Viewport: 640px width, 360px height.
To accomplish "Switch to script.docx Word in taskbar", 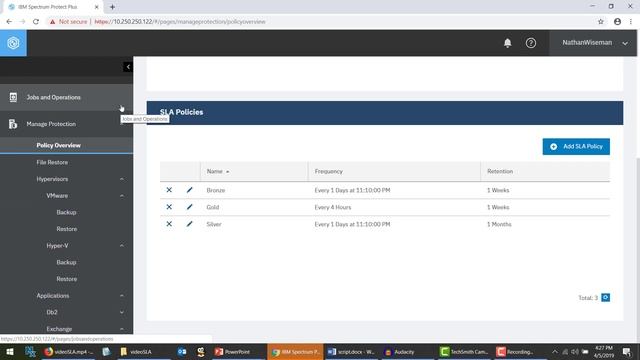I will [x=351, y=352].
